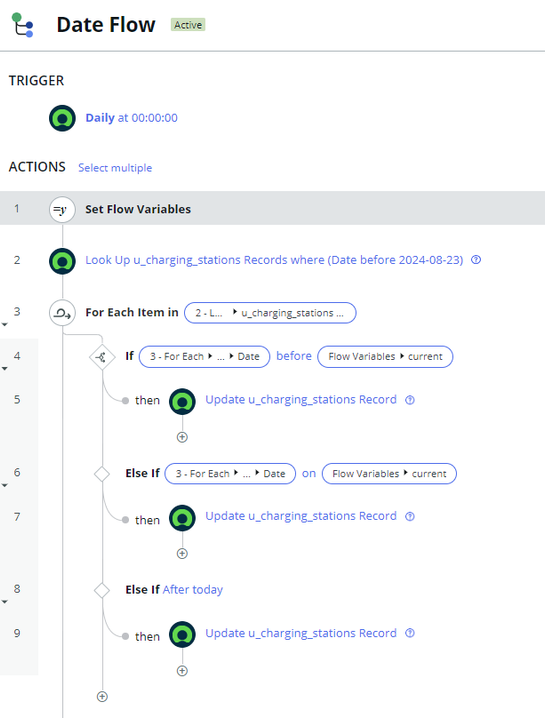This screenshot has width=545, height=718.
Task: Open the Daily at 00:00:00 trigger
Action: tap(131, 118)
